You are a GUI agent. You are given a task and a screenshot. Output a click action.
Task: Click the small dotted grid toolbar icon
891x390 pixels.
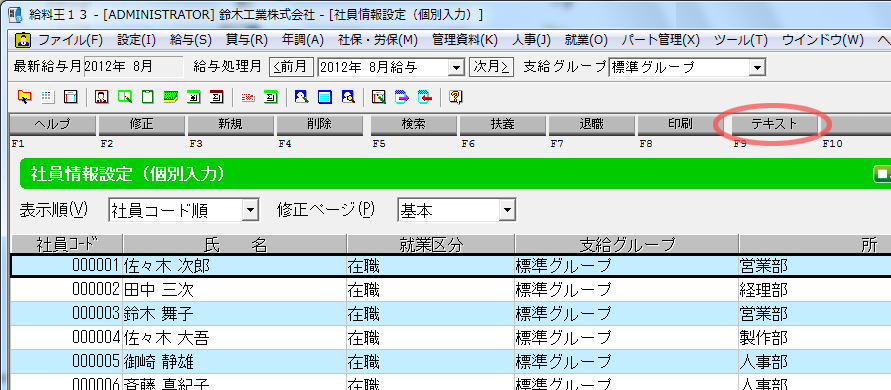click(x=48, y=97)
